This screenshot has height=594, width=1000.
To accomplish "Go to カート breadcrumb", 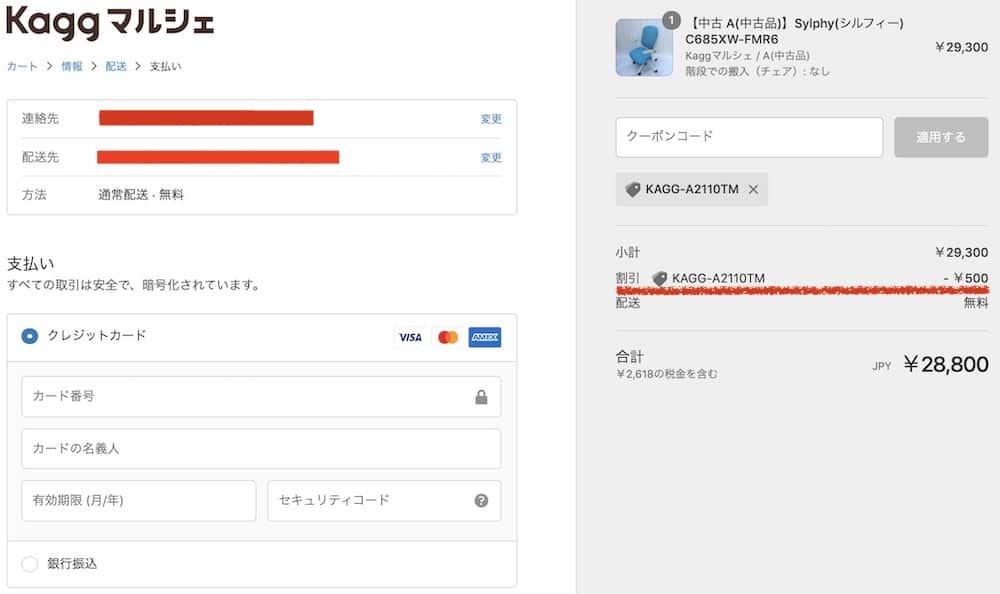I will (22, 66).
